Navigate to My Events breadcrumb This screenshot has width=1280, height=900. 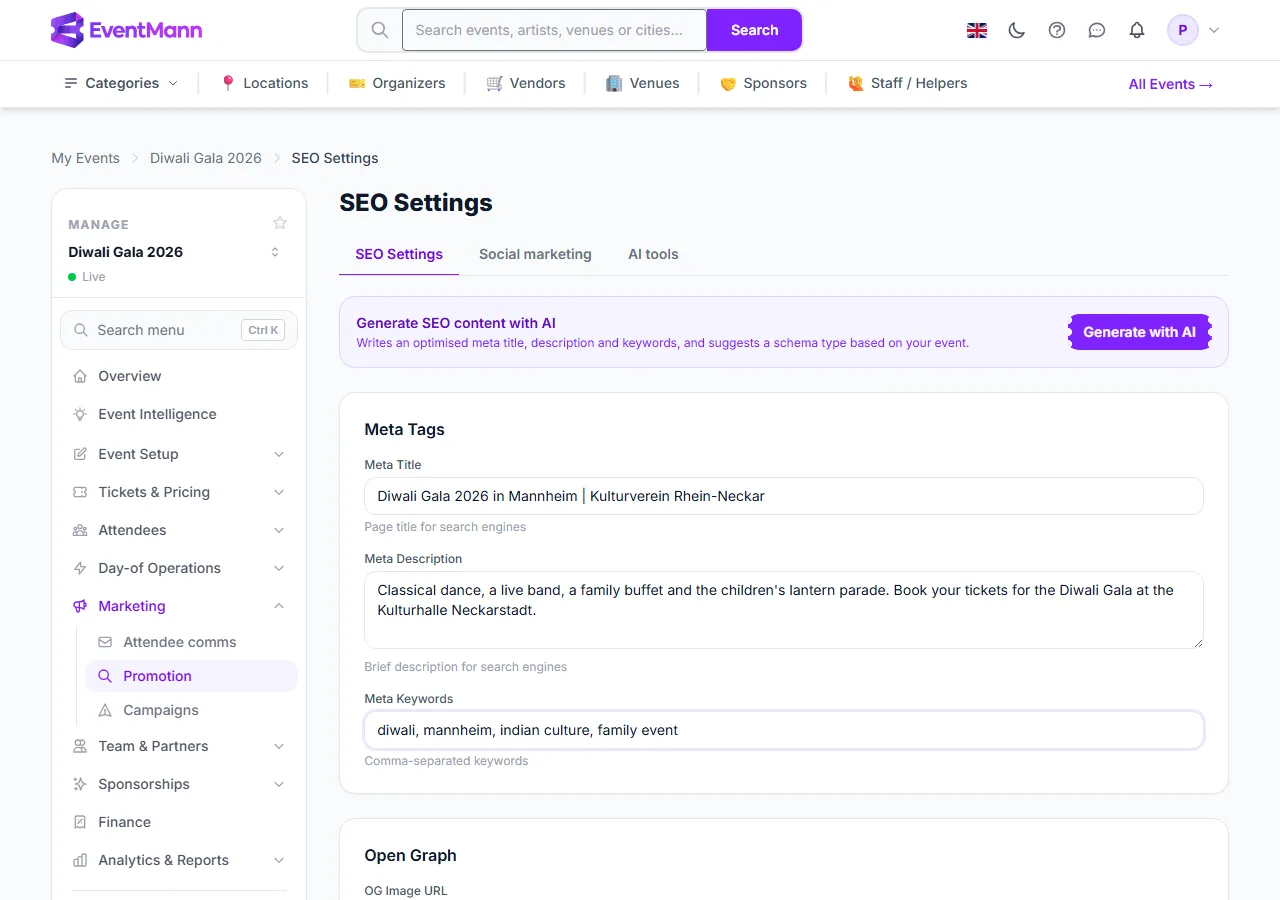tap(86, 158)
